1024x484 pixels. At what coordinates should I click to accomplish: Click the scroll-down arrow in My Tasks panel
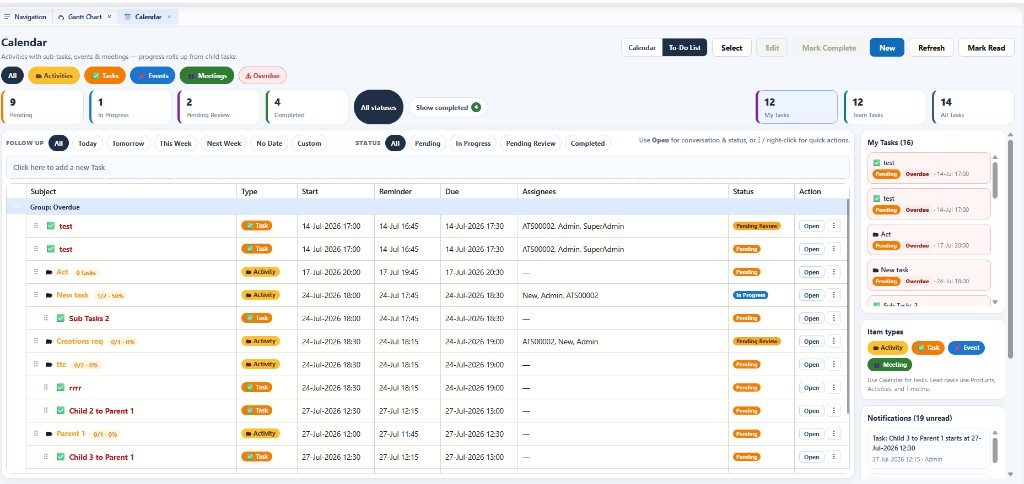coord(995,302)
